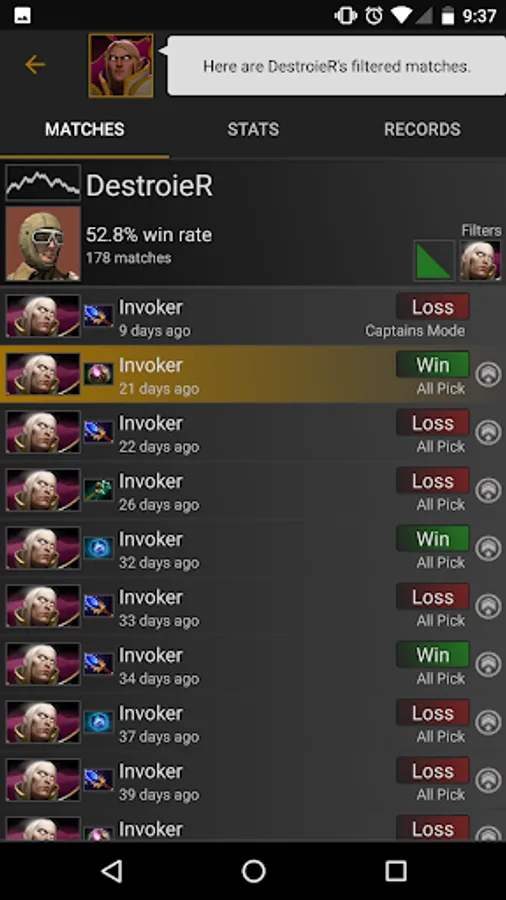The image size is (506, 900).
Task: Tap the green triangle filter icon
Action: click(x=434, y=261)
